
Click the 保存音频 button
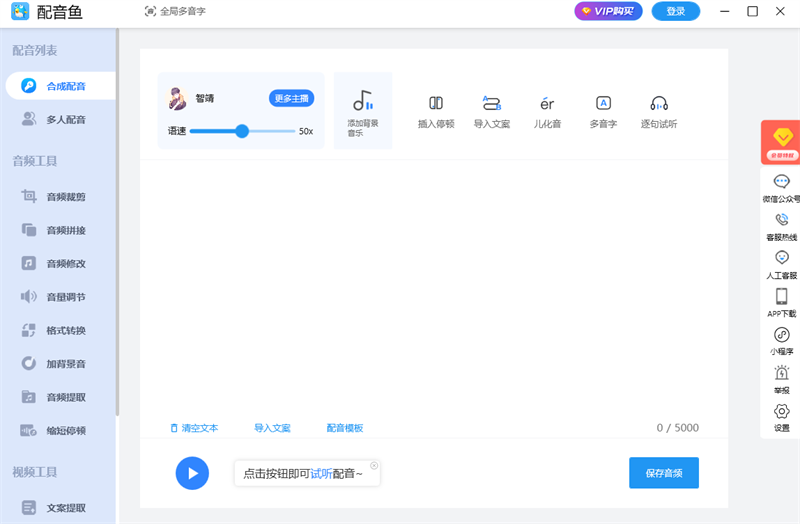tap(663, 473)
